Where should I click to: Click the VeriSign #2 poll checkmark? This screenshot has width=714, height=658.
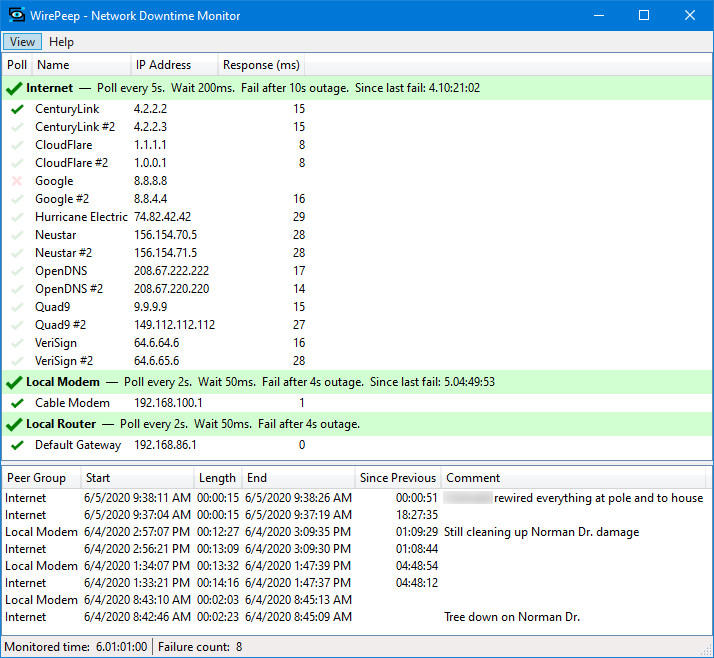tap(17, 361)
